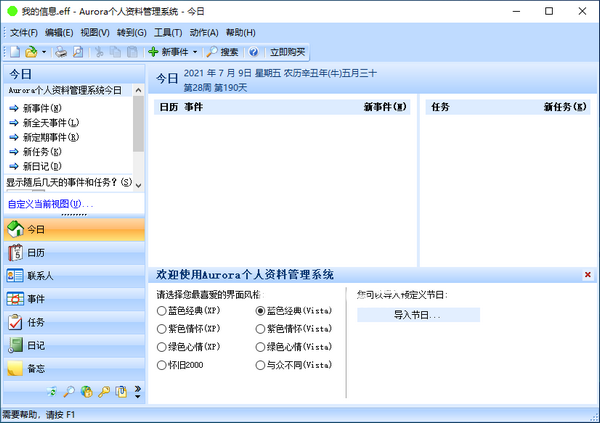This screenshot has height=423, width=600.
Task: Click the 任务 column header
Action: point(440,107)
